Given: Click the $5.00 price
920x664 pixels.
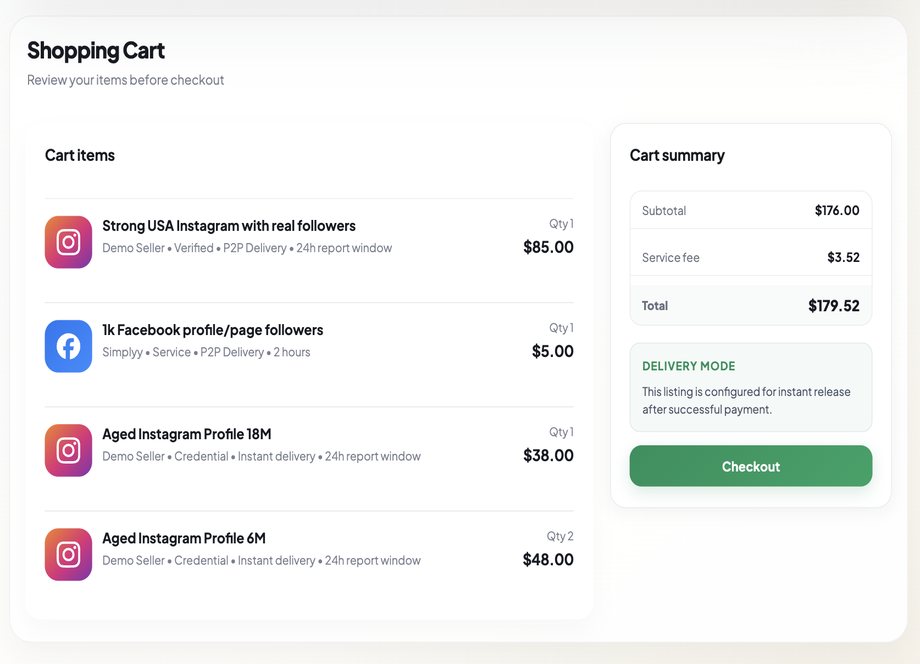Looking at the screenshot, I should click(552, 351).
